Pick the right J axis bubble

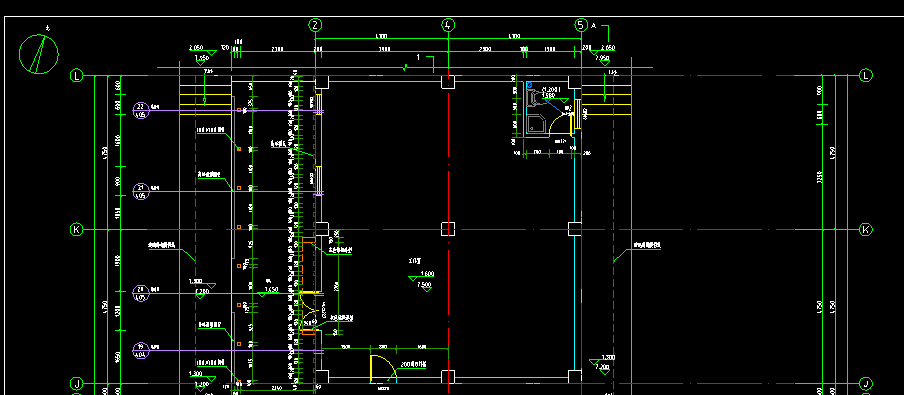coord(866,383)
